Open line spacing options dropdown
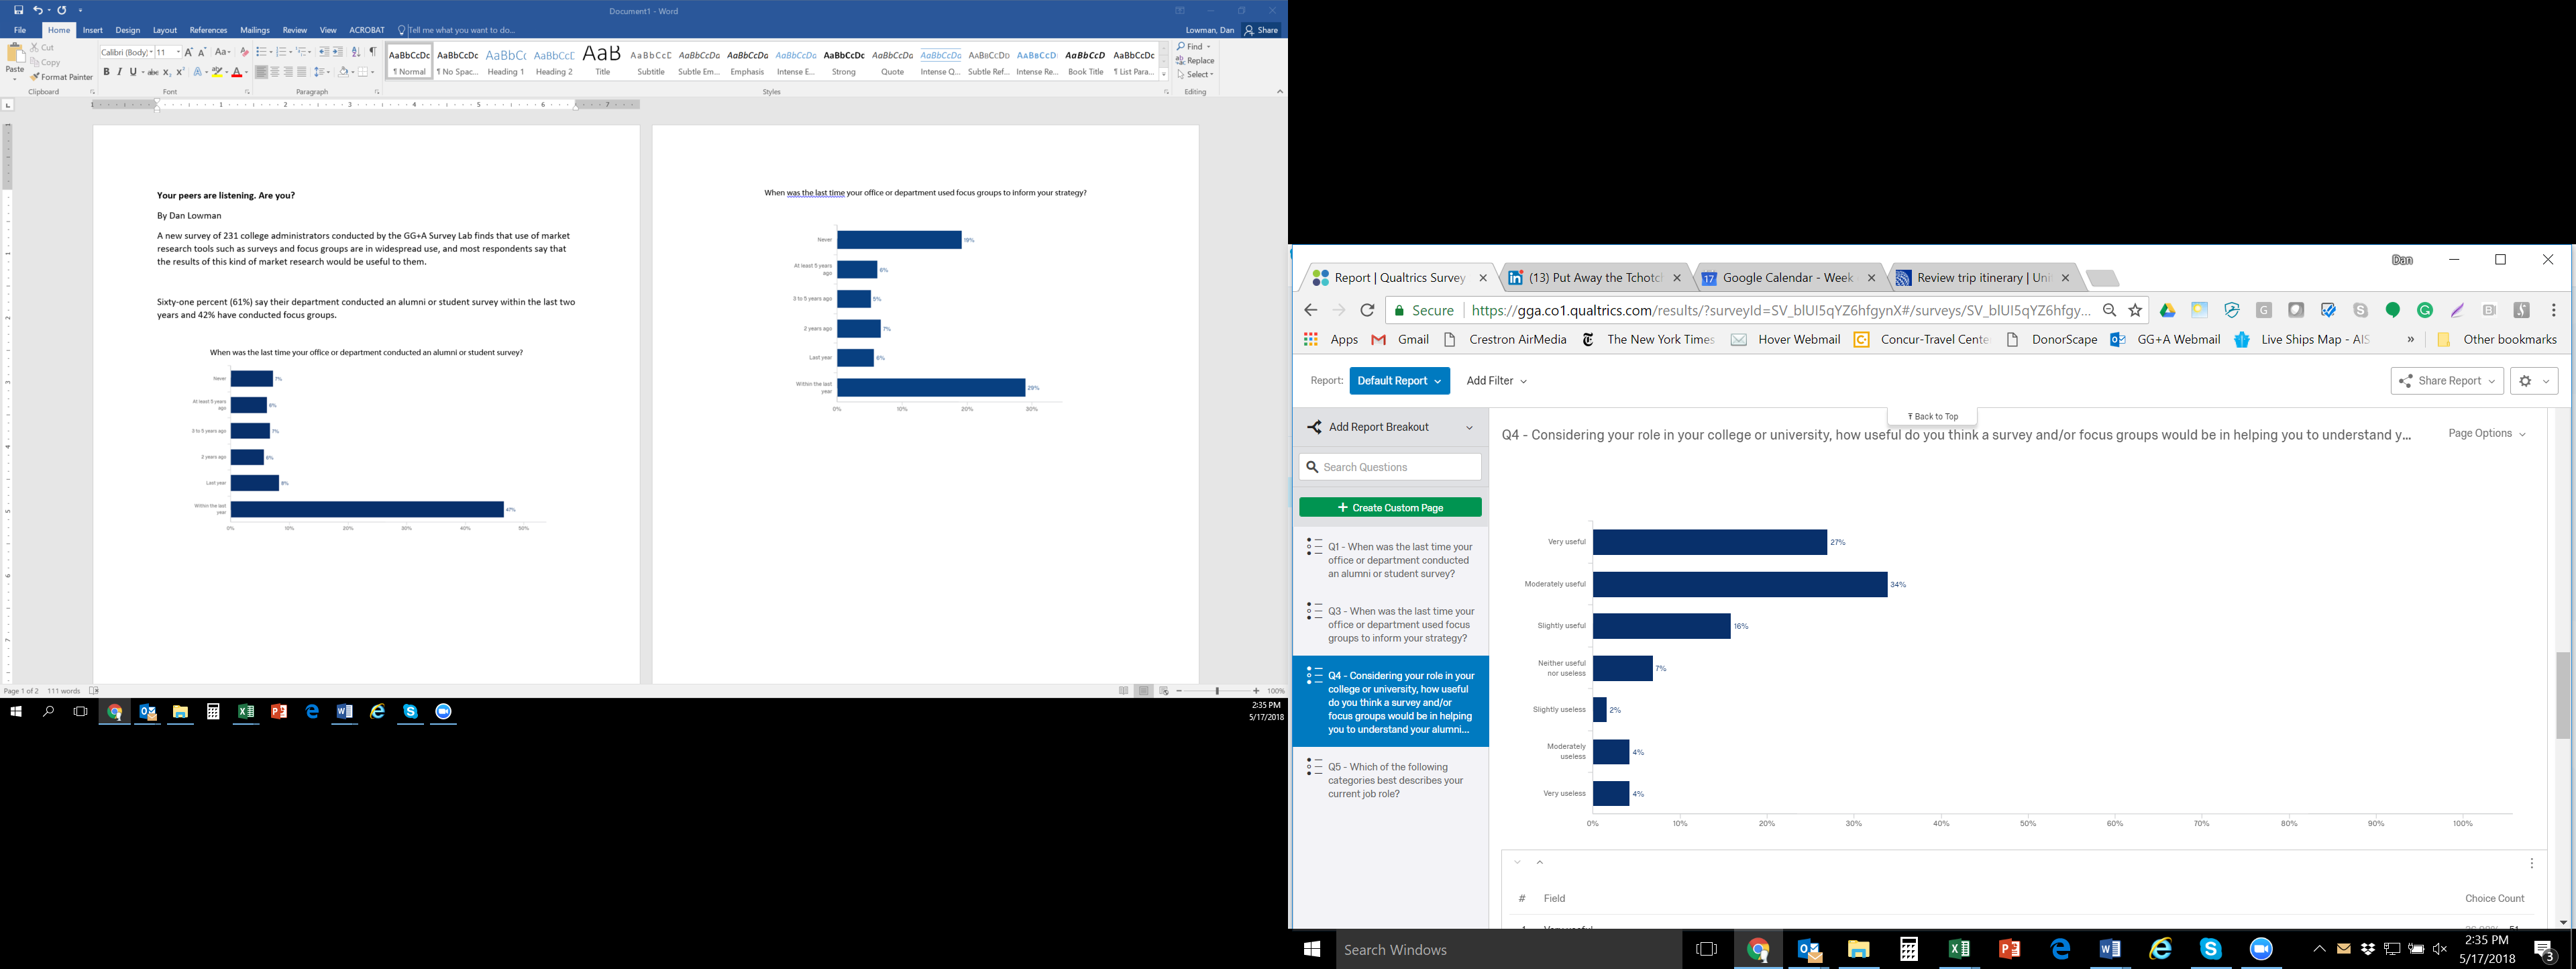2576x969 pixels. (321, 72)
